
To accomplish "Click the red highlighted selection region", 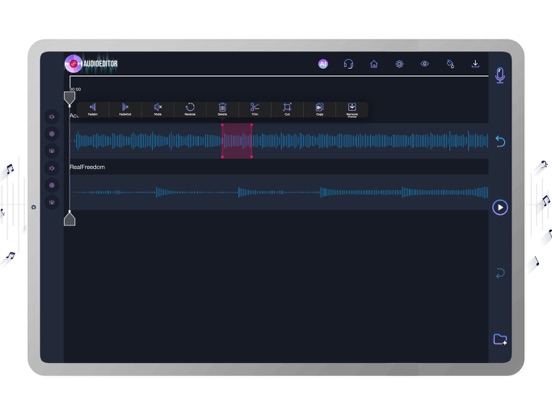I will [237, 141].
